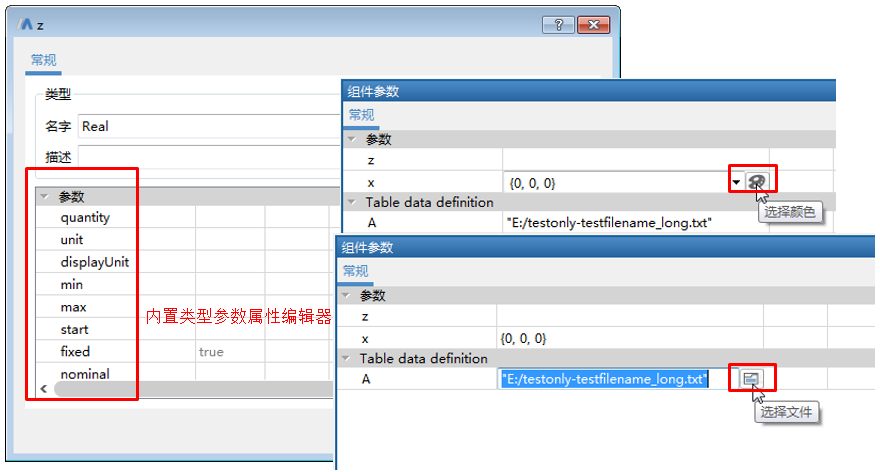This screenshot has height=472, width=880.
Task: Click the true value in fixed row
Action: pyautogui.click(x=210, y=352)
